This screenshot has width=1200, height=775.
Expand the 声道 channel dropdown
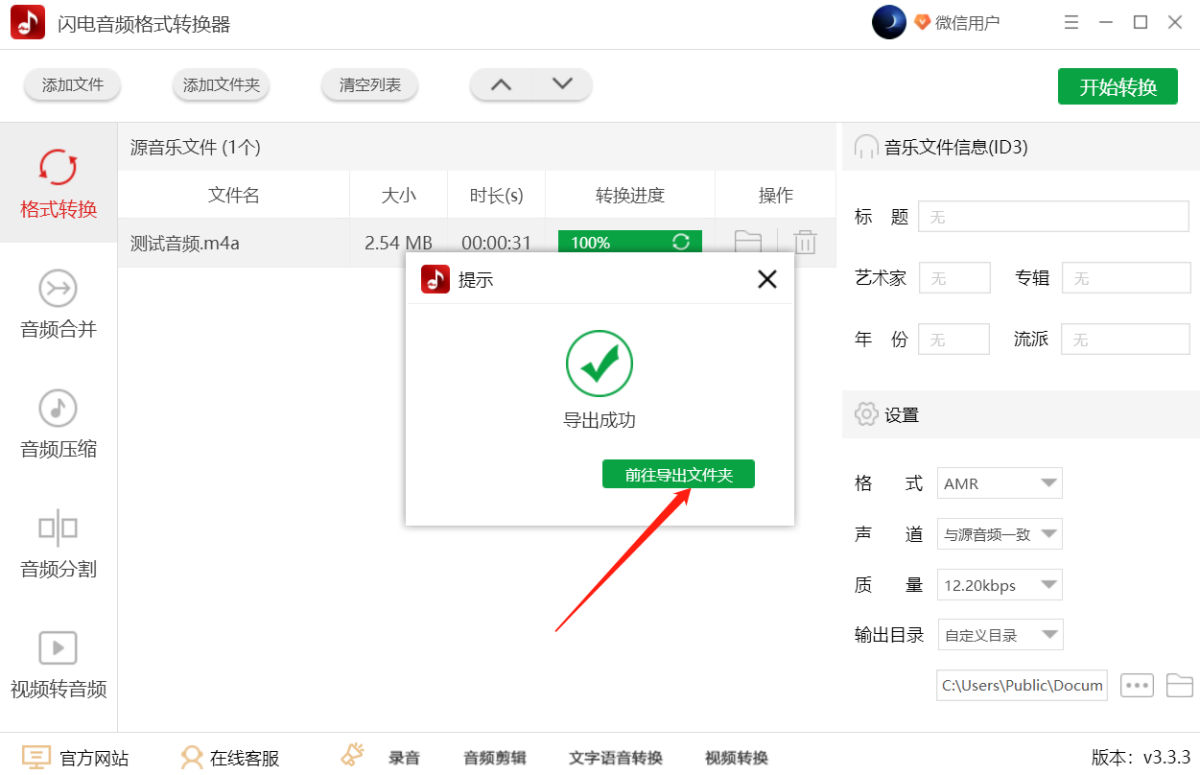999,534
